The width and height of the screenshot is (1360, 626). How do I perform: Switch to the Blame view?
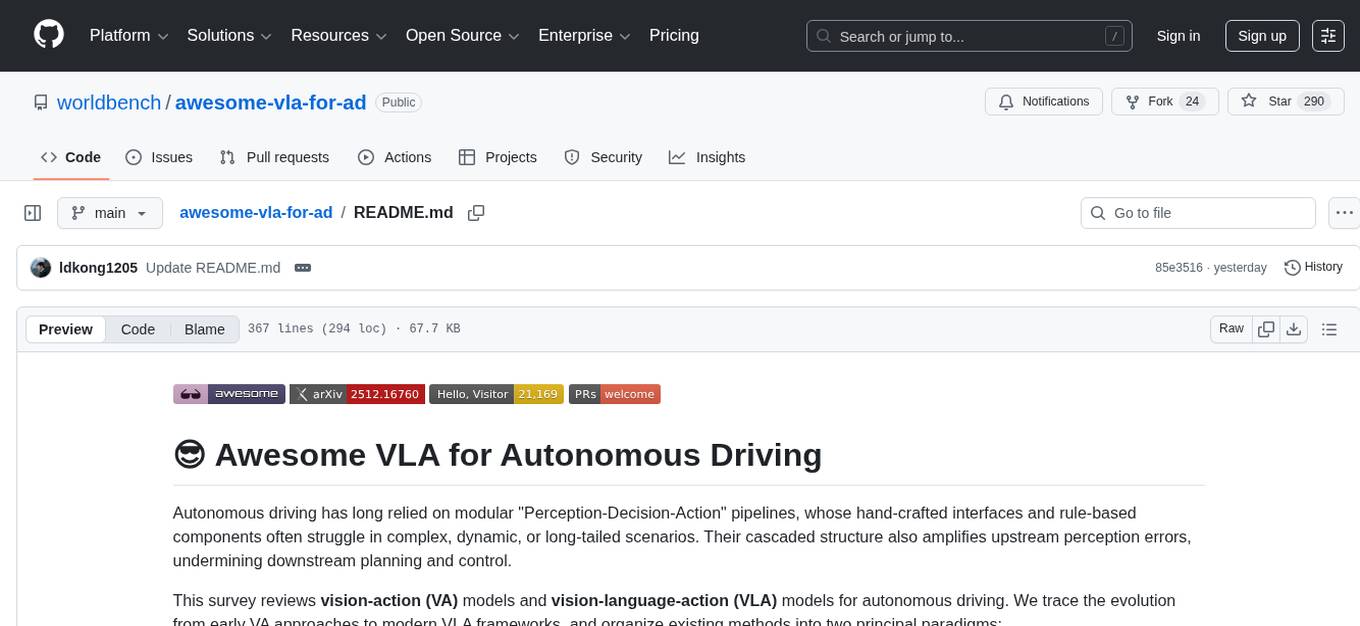[204, 329]
